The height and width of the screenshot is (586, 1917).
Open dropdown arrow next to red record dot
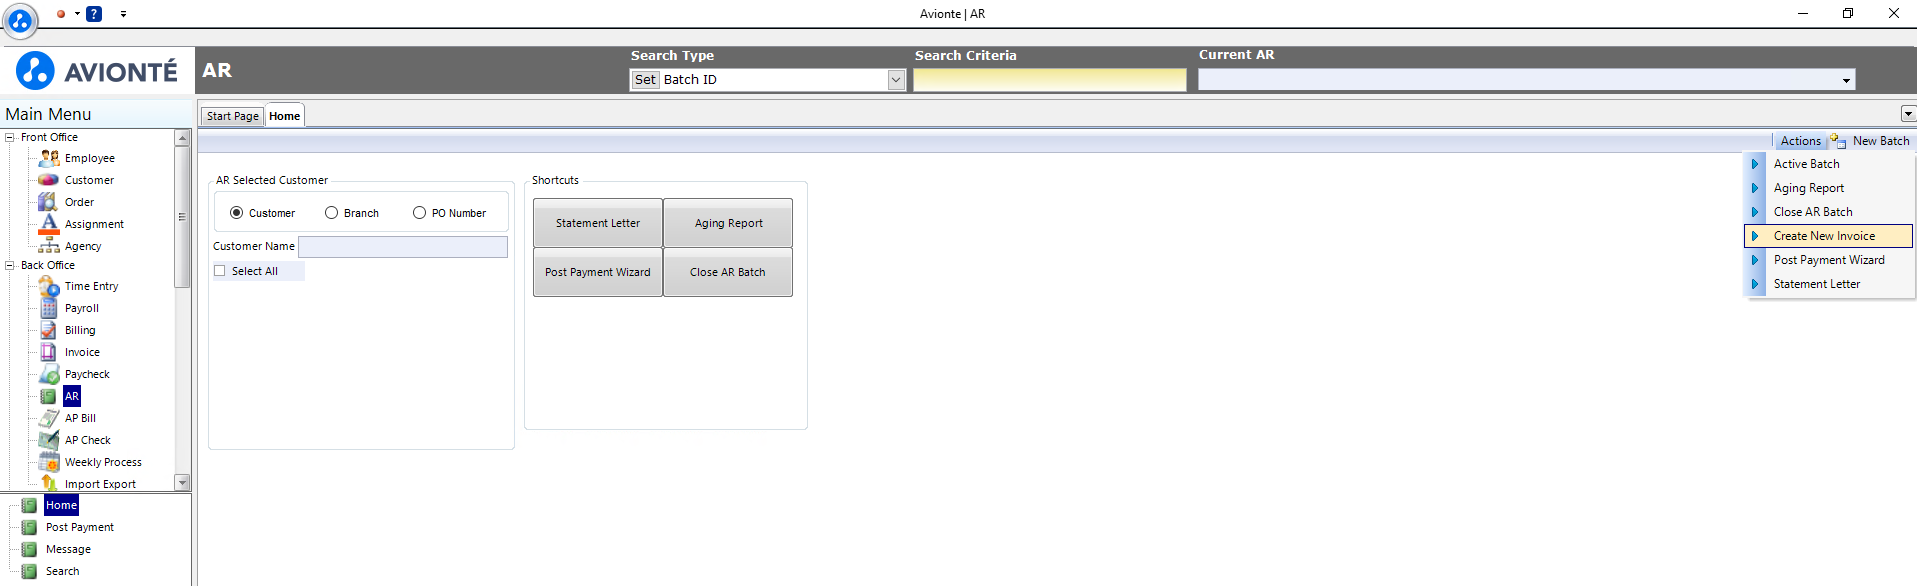pyautogui.click(x=77, y=14)
